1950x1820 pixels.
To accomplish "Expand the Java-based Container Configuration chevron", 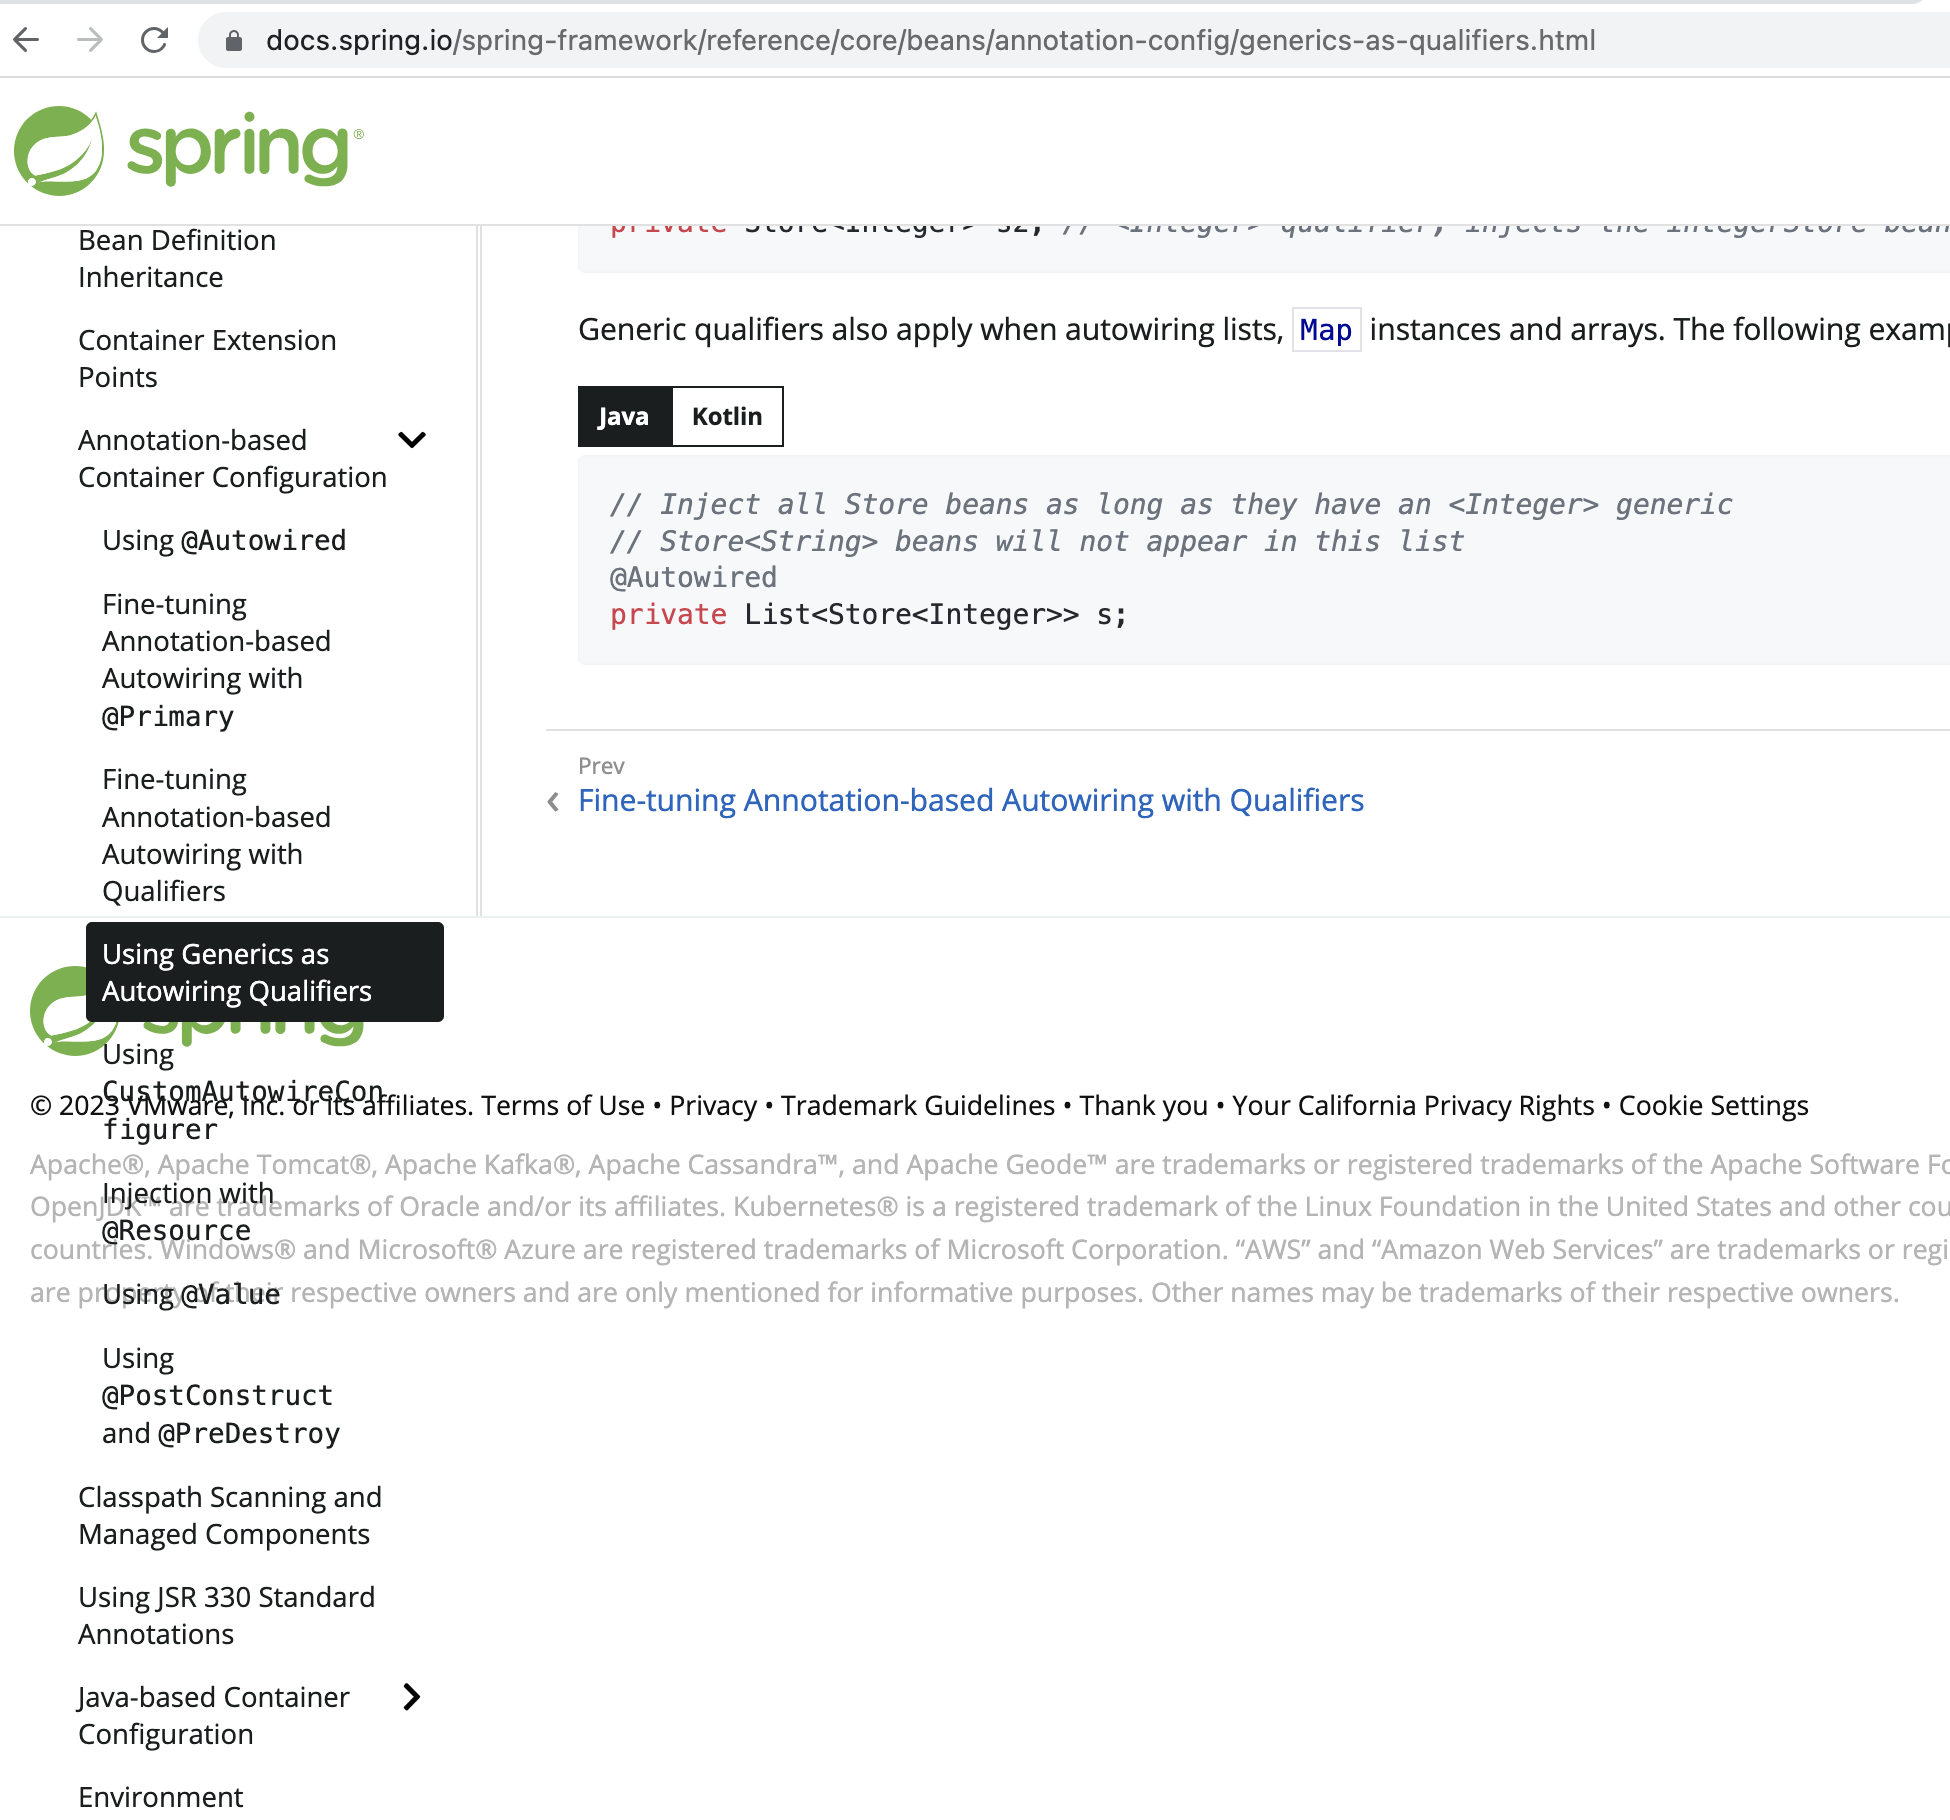I will pyautogui.click(x=411, y=1697).
